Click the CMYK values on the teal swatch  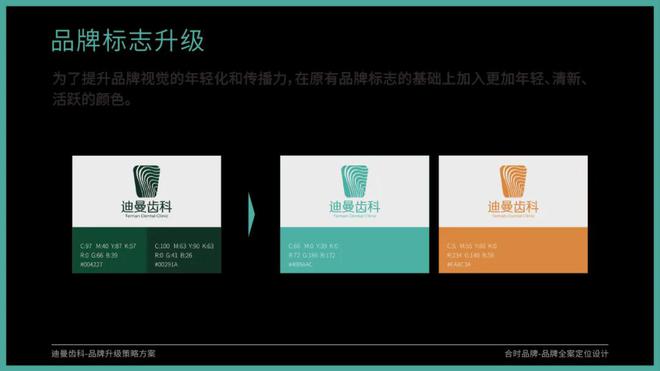click(x=313, y=246)
